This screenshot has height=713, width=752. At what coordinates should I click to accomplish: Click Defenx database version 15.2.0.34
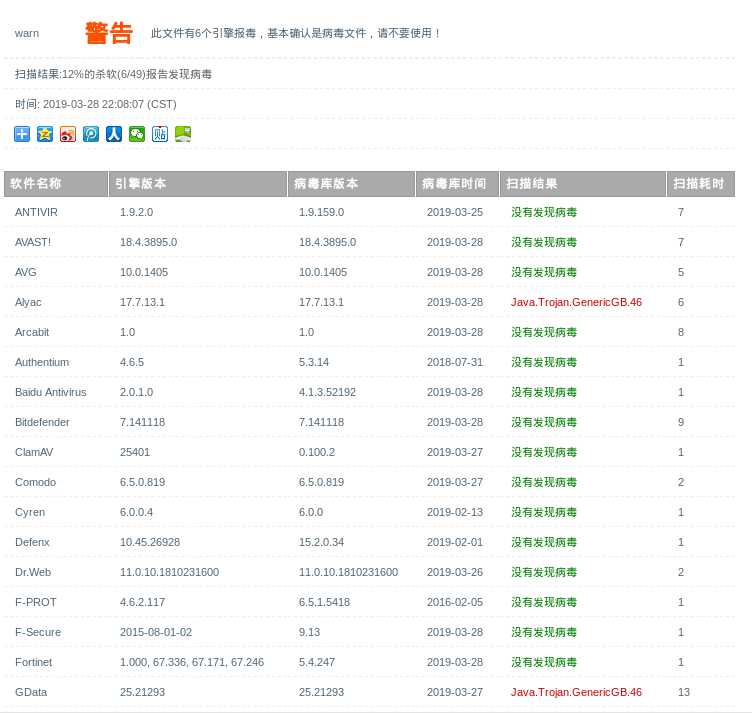pyautogui.click(x=321, y=542)
